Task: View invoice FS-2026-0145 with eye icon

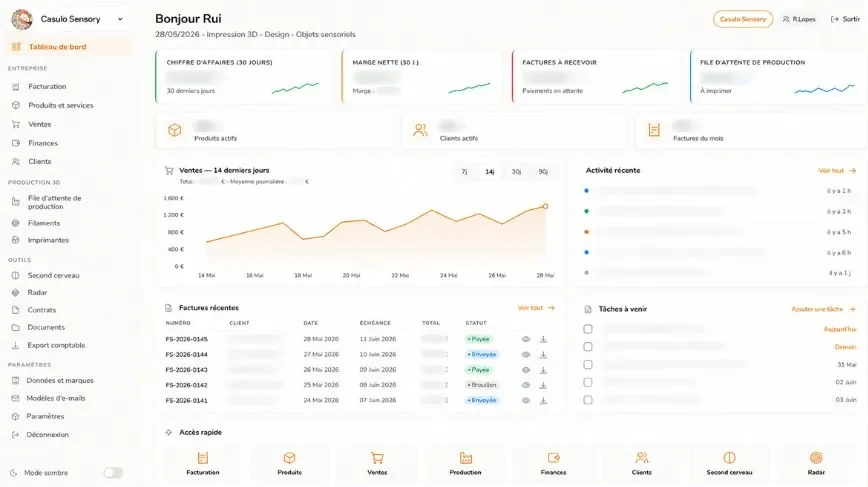Action: [526, 339]
